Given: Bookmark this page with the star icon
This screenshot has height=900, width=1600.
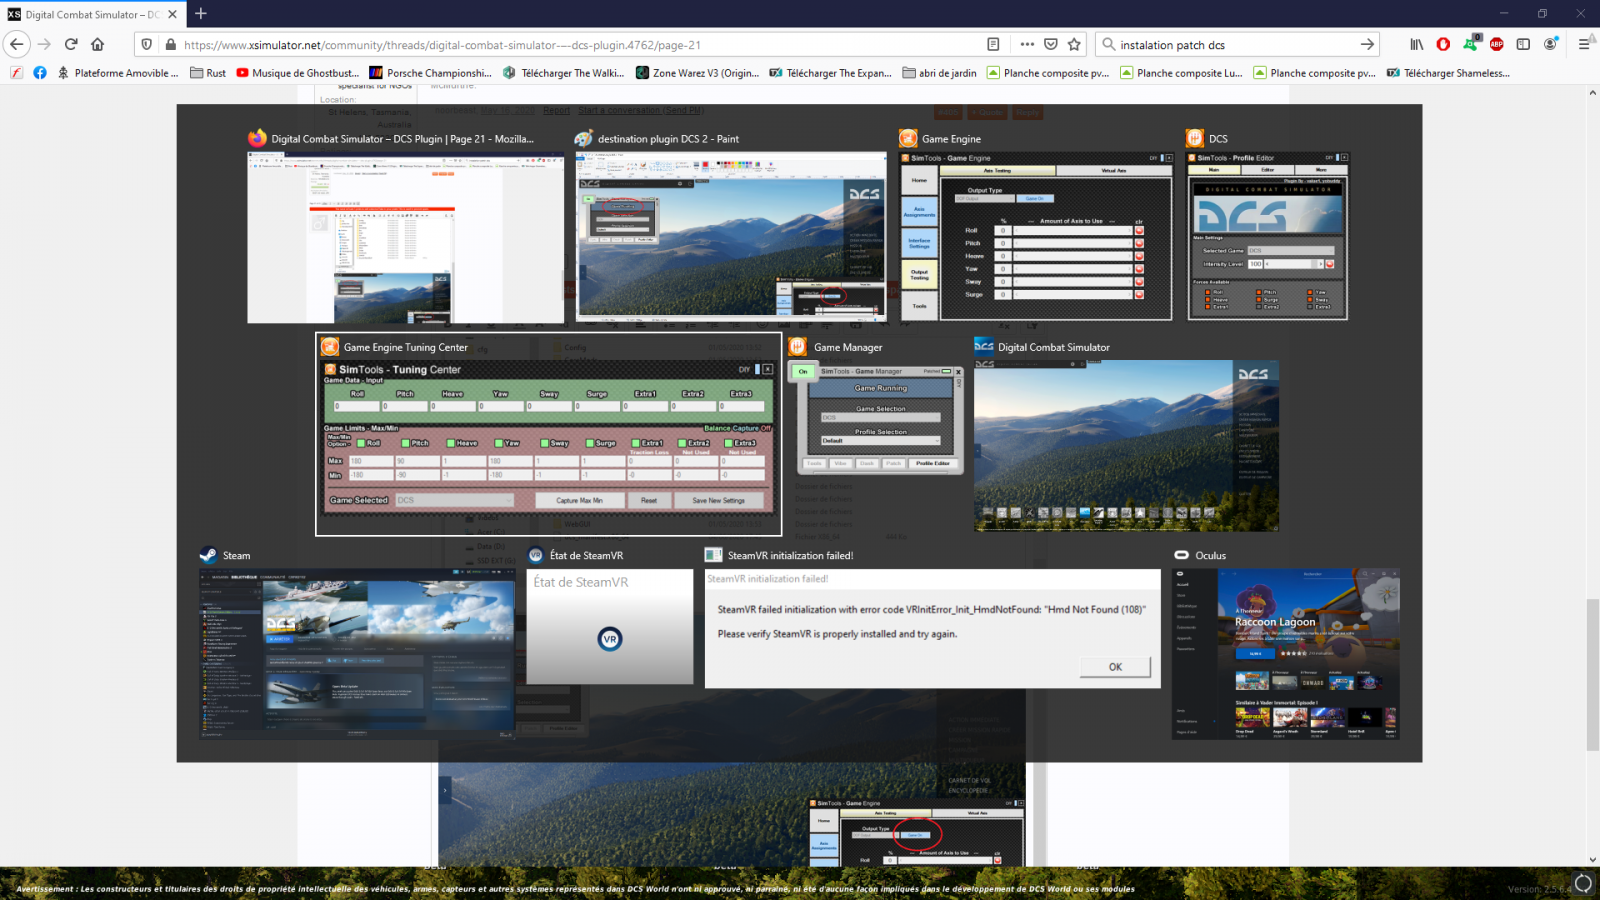Looking at the screenshot, I should [x=1074, y=44].
